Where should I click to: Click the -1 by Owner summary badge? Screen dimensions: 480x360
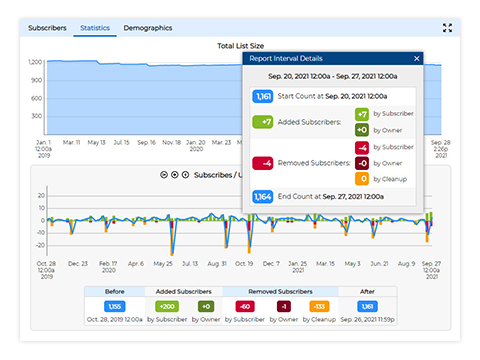(284, 306)
